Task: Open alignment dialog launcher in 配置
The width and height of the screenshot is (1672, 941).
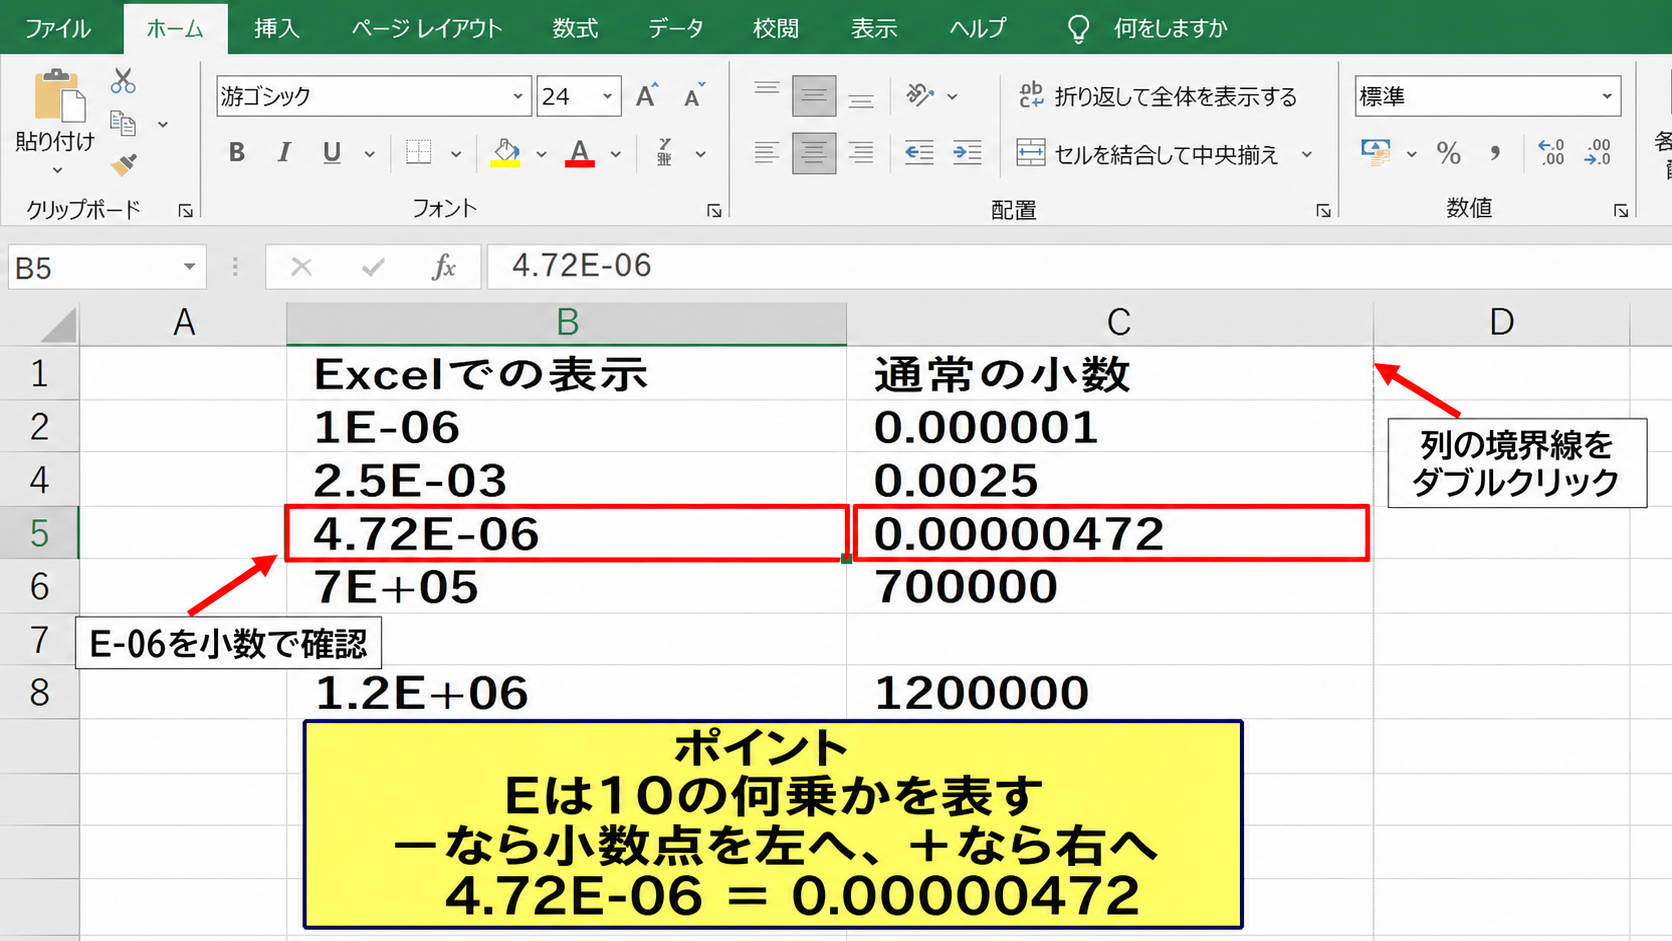Action: 1323,210
